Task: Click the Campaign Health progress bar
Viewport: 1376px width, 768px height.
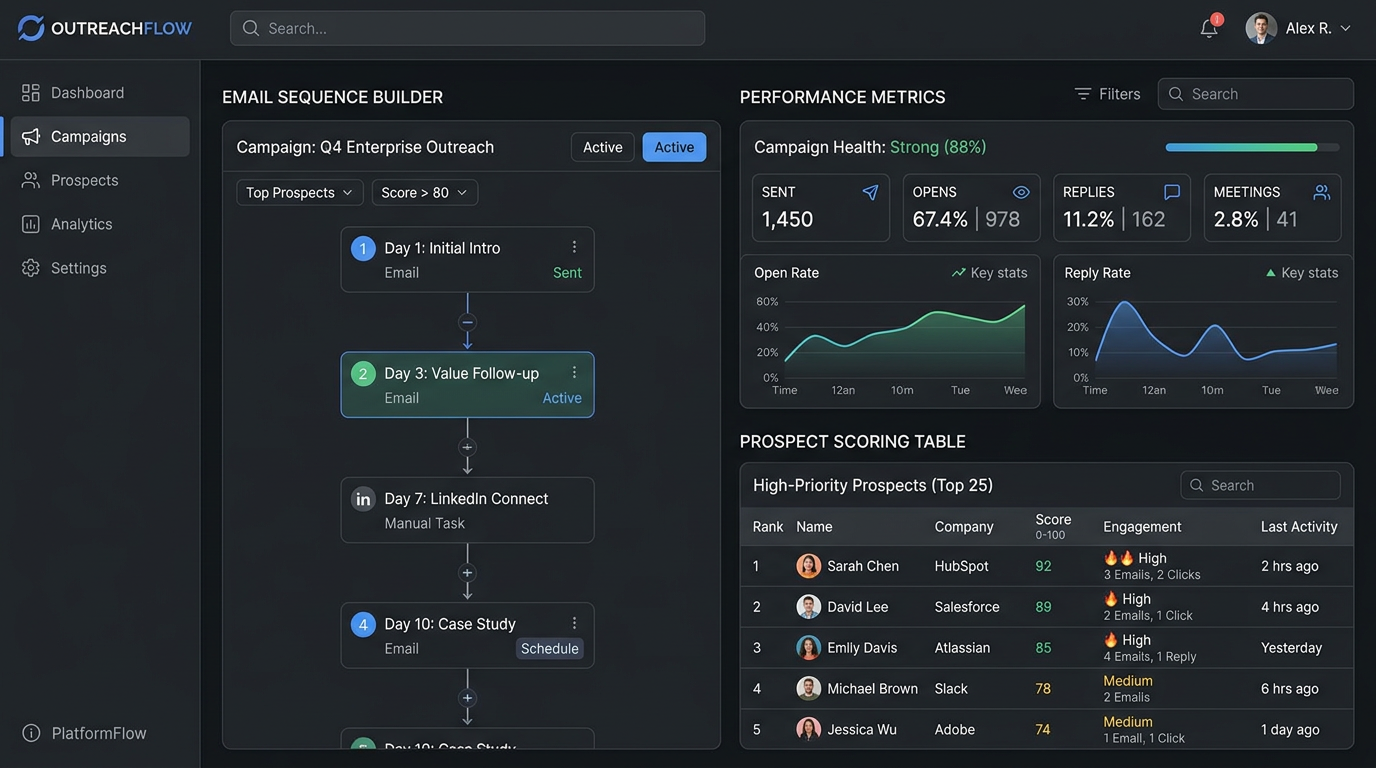Action: 1252,147
